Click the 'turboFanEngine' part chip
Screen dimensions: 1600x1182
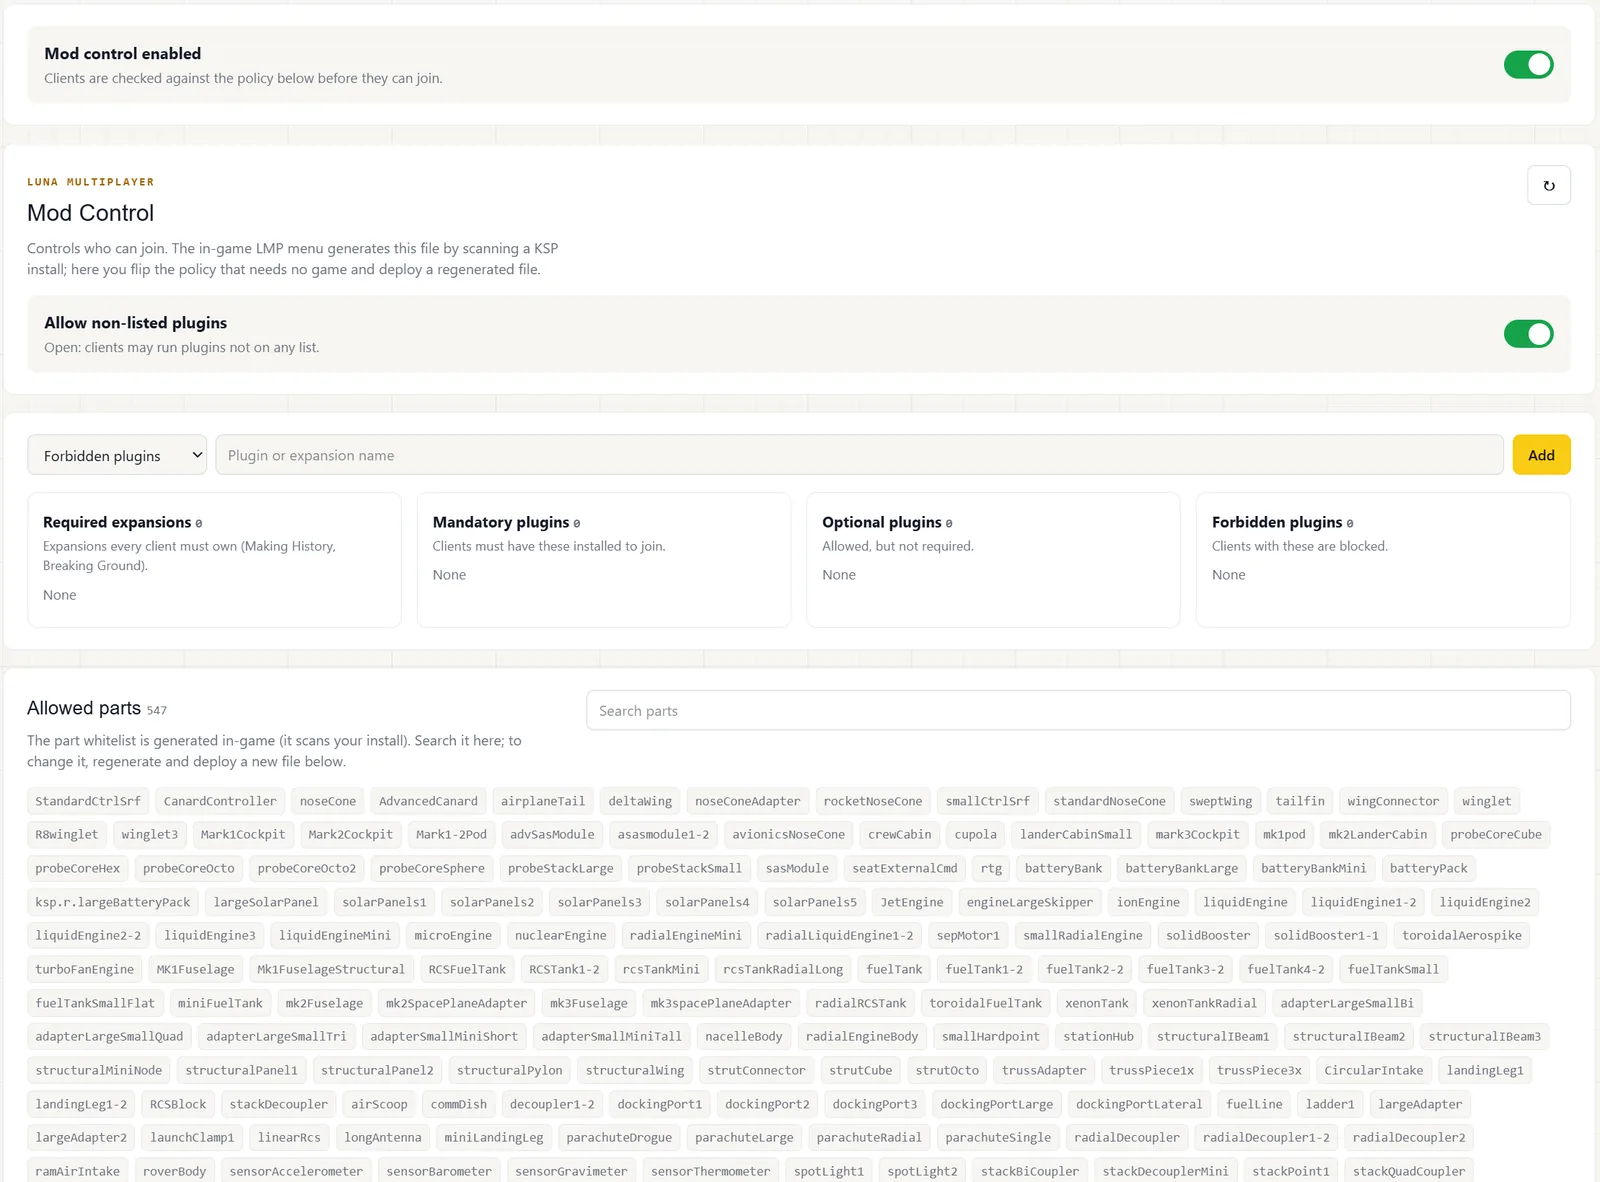coord(84,969)
